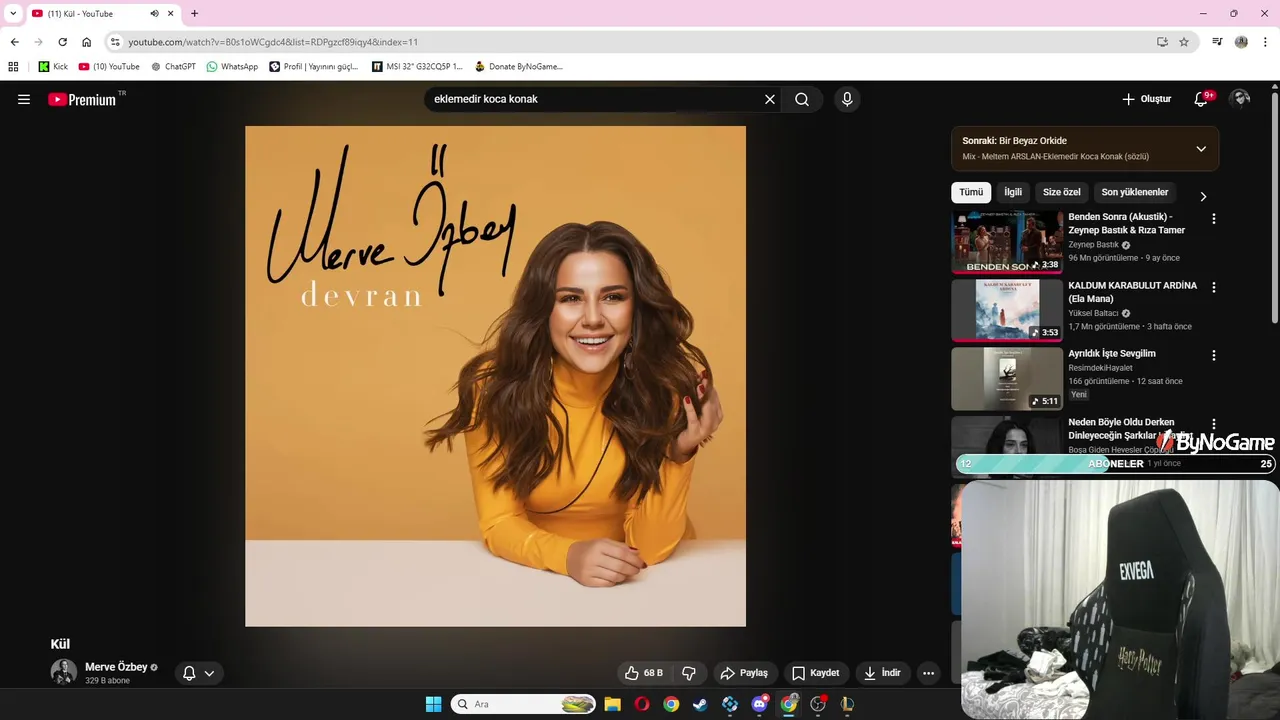Go back with Chrome back arrow
Viewport: 1280px width, 720px height.
coord(14,42)
